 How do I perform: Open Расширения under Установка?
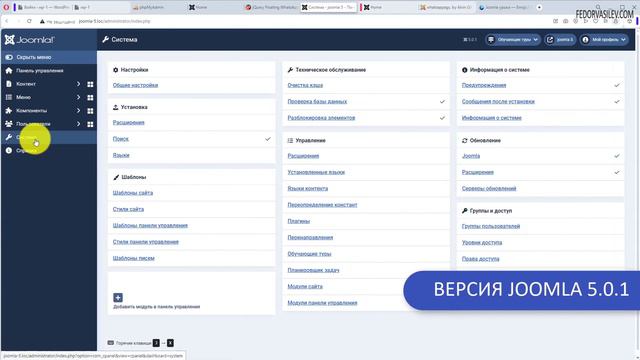pos(129,122)
